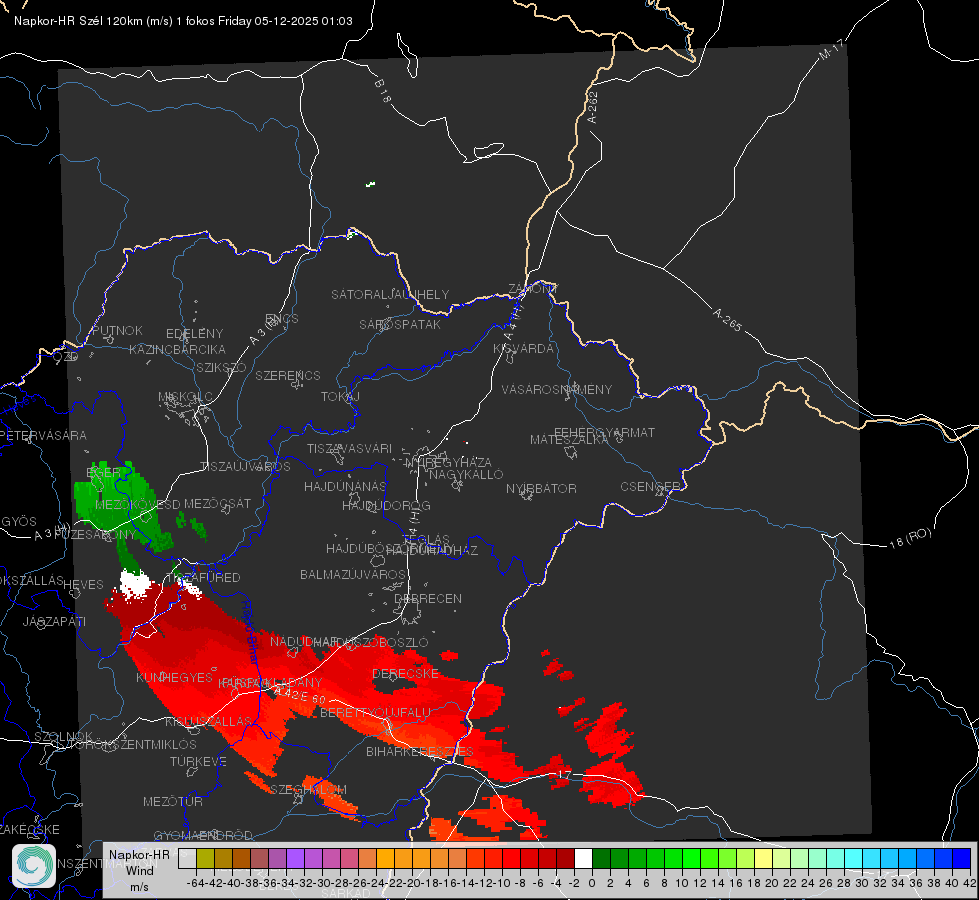The width and height of the screenshot is (979, 900).
Task: Click the MÁTÉSZALKA town label
Action: (x=569, y=440)
